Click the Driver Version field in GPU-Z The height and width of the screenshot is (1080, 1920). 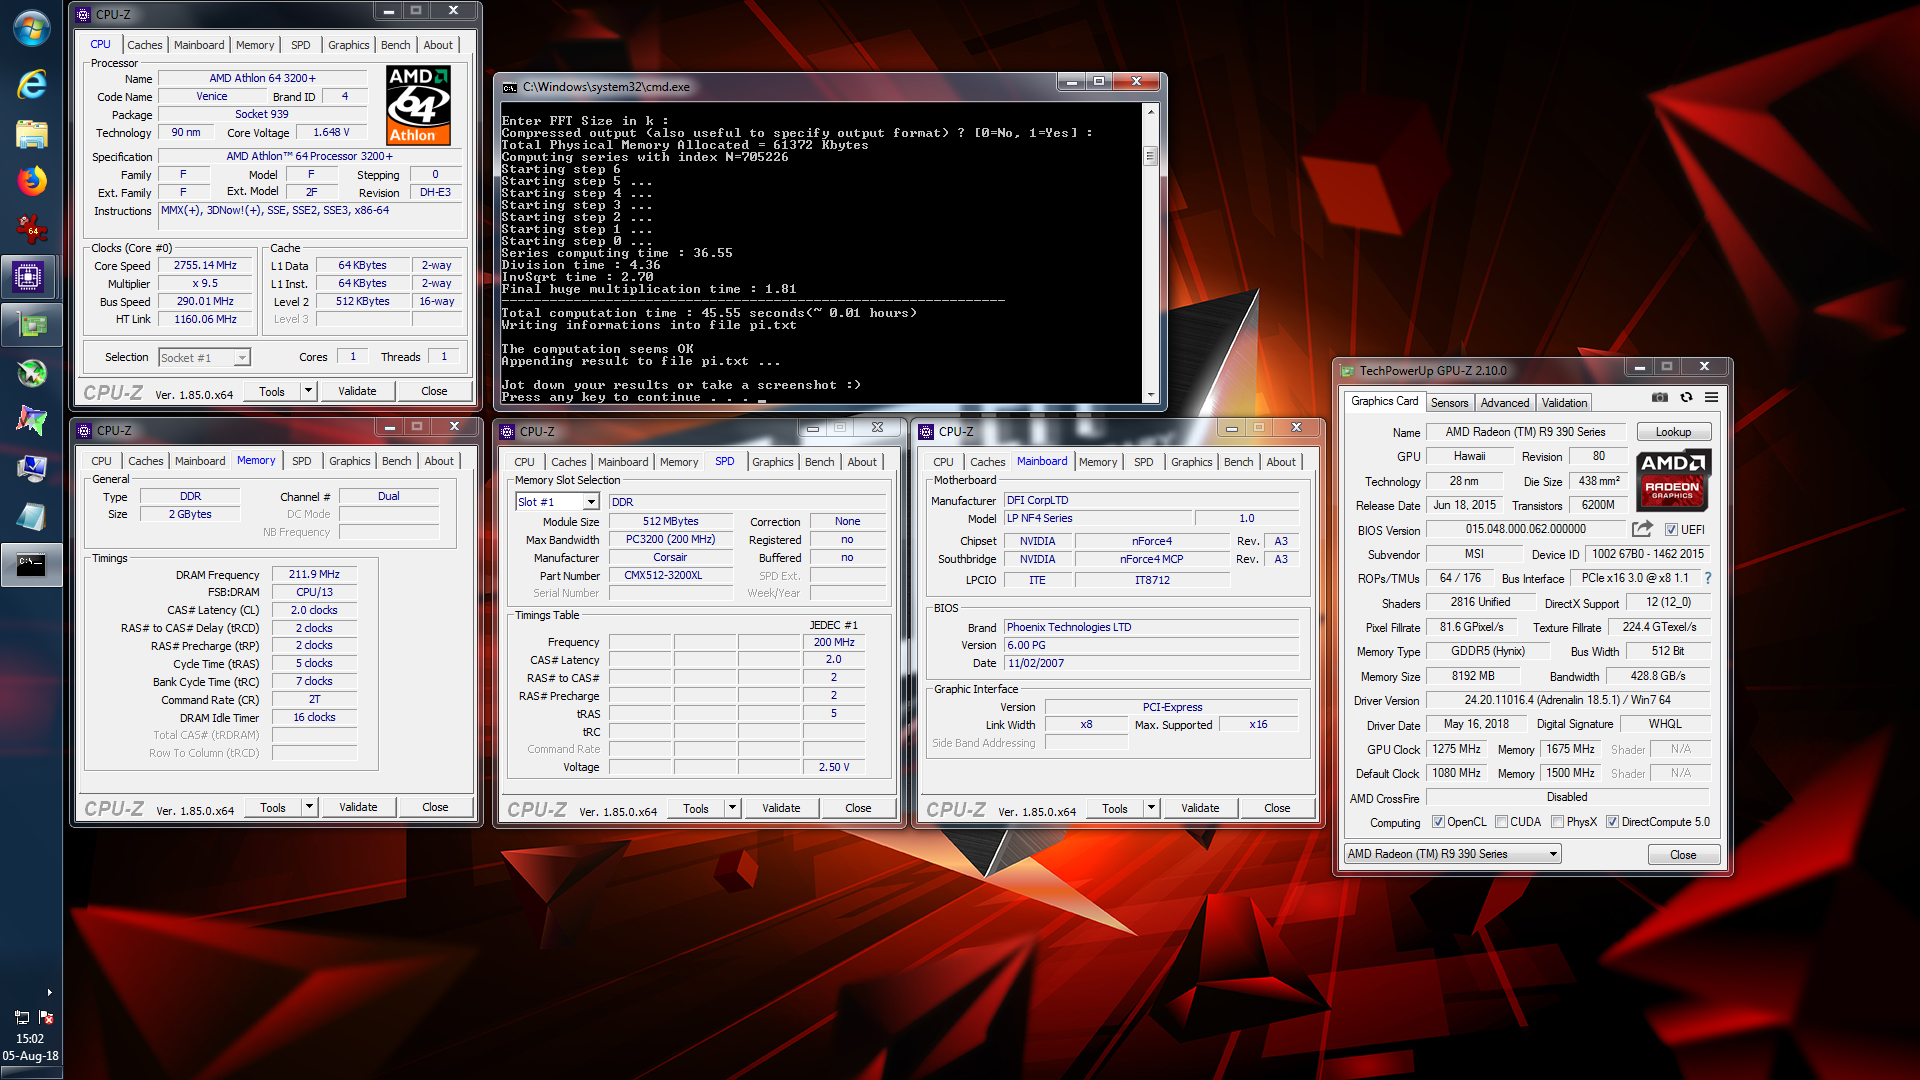pos(1567,700)
